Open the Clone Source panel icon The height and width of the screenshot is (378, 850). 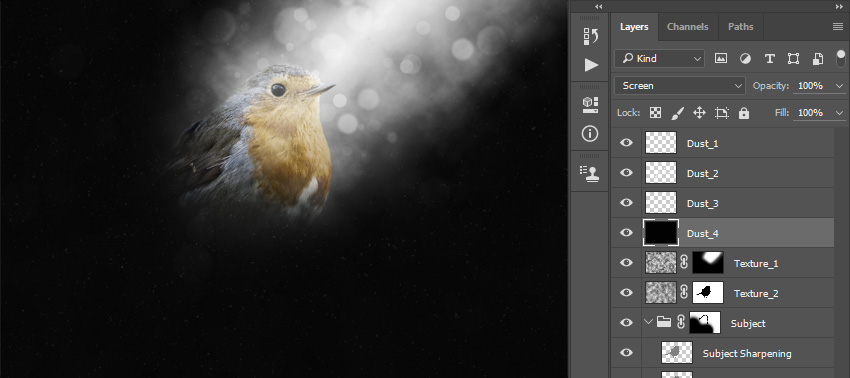[590, 173]
